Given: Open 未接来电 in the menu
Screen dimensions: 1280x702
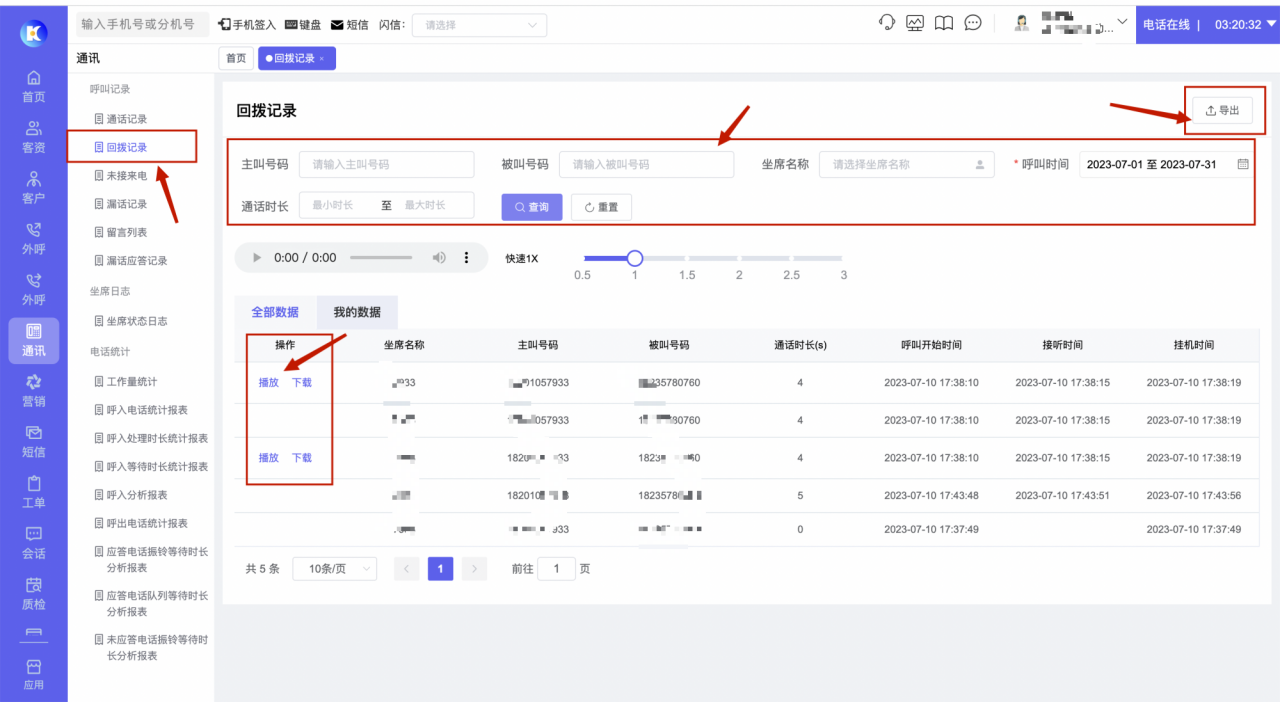Looking at the screenshot, I should point(120,176).
